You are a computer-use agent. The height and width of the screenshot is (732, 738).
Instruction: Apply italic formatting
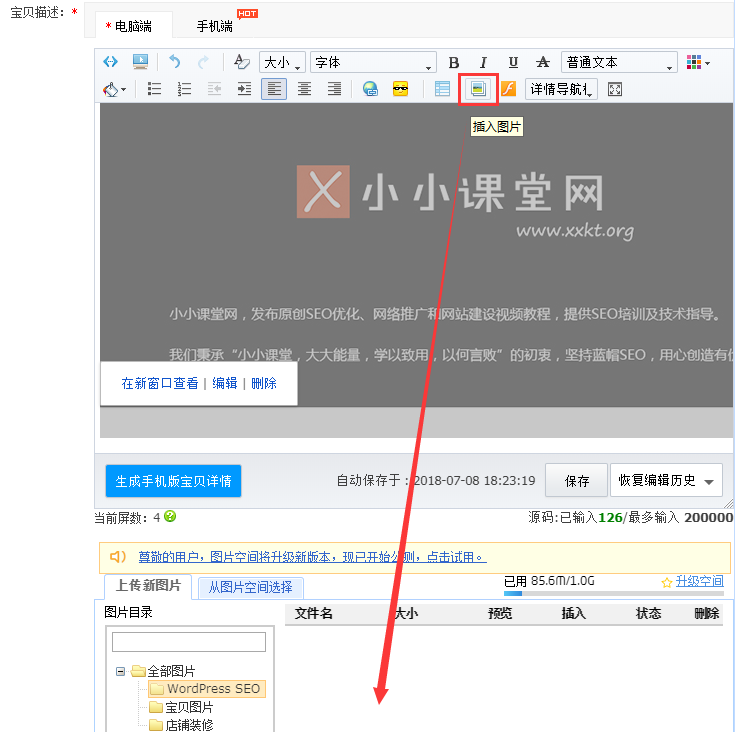point(483,62)
